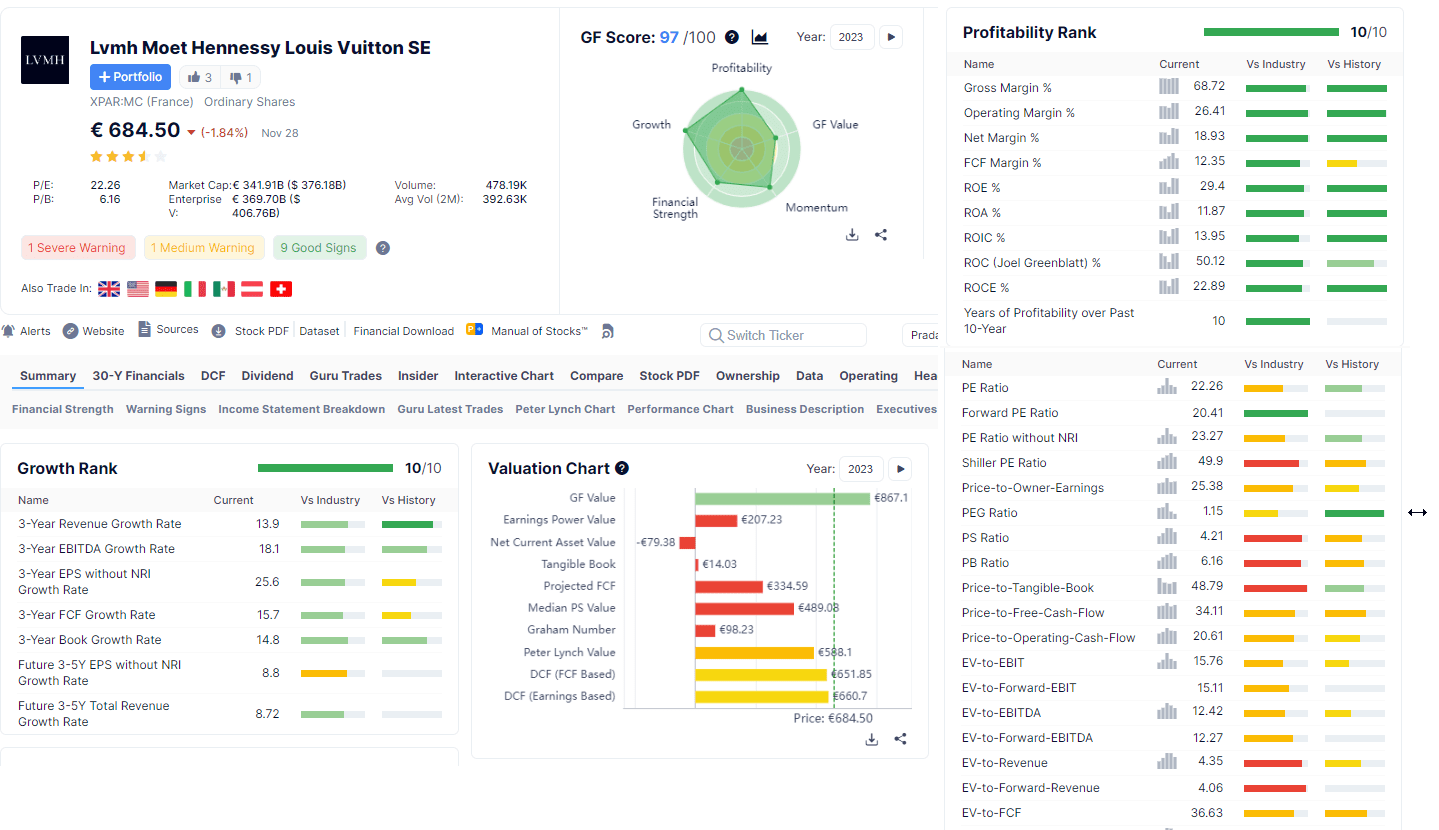
Task: Click the Shiller PE Ratio row label
Action: 1004,463
